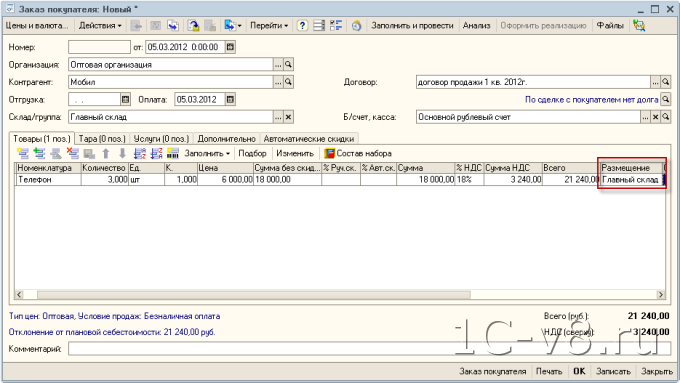Open the Create based on icon dropdown
Screen dimensions: 680x383
tap(232, 26)
